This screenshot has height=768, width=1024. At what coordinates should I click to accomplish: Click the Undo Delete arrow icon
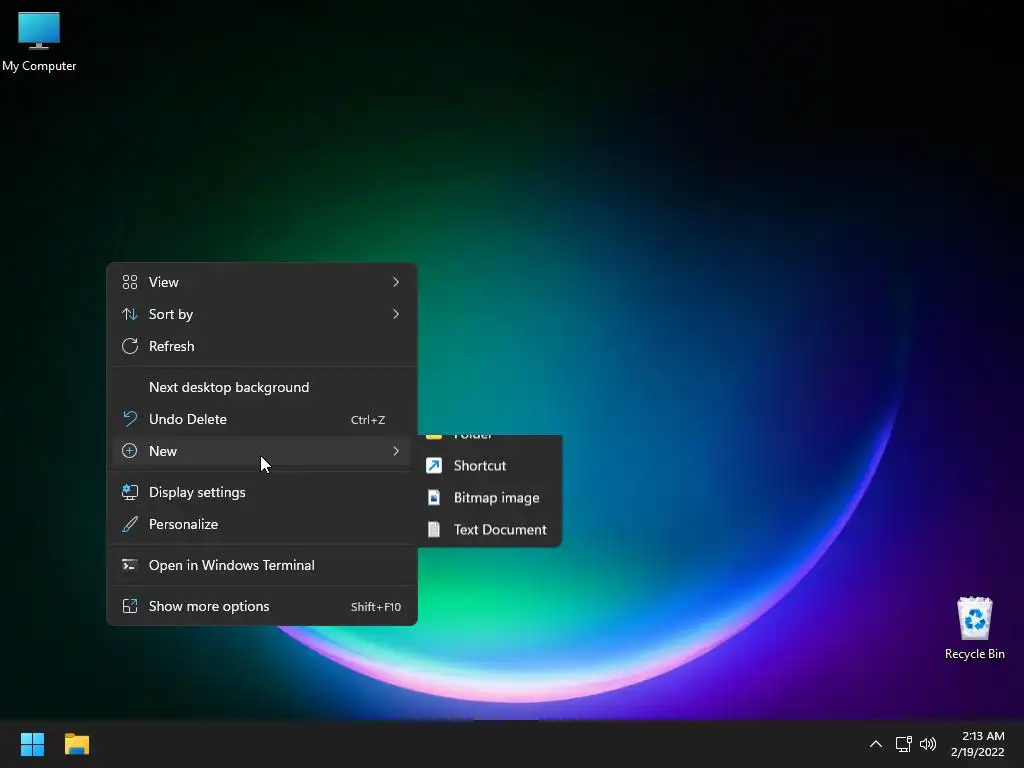[130, 419]
